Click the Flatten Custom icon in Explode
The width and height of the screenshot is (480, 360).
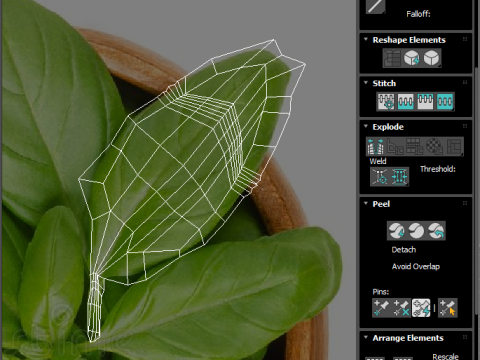click(x=454, y=146)
